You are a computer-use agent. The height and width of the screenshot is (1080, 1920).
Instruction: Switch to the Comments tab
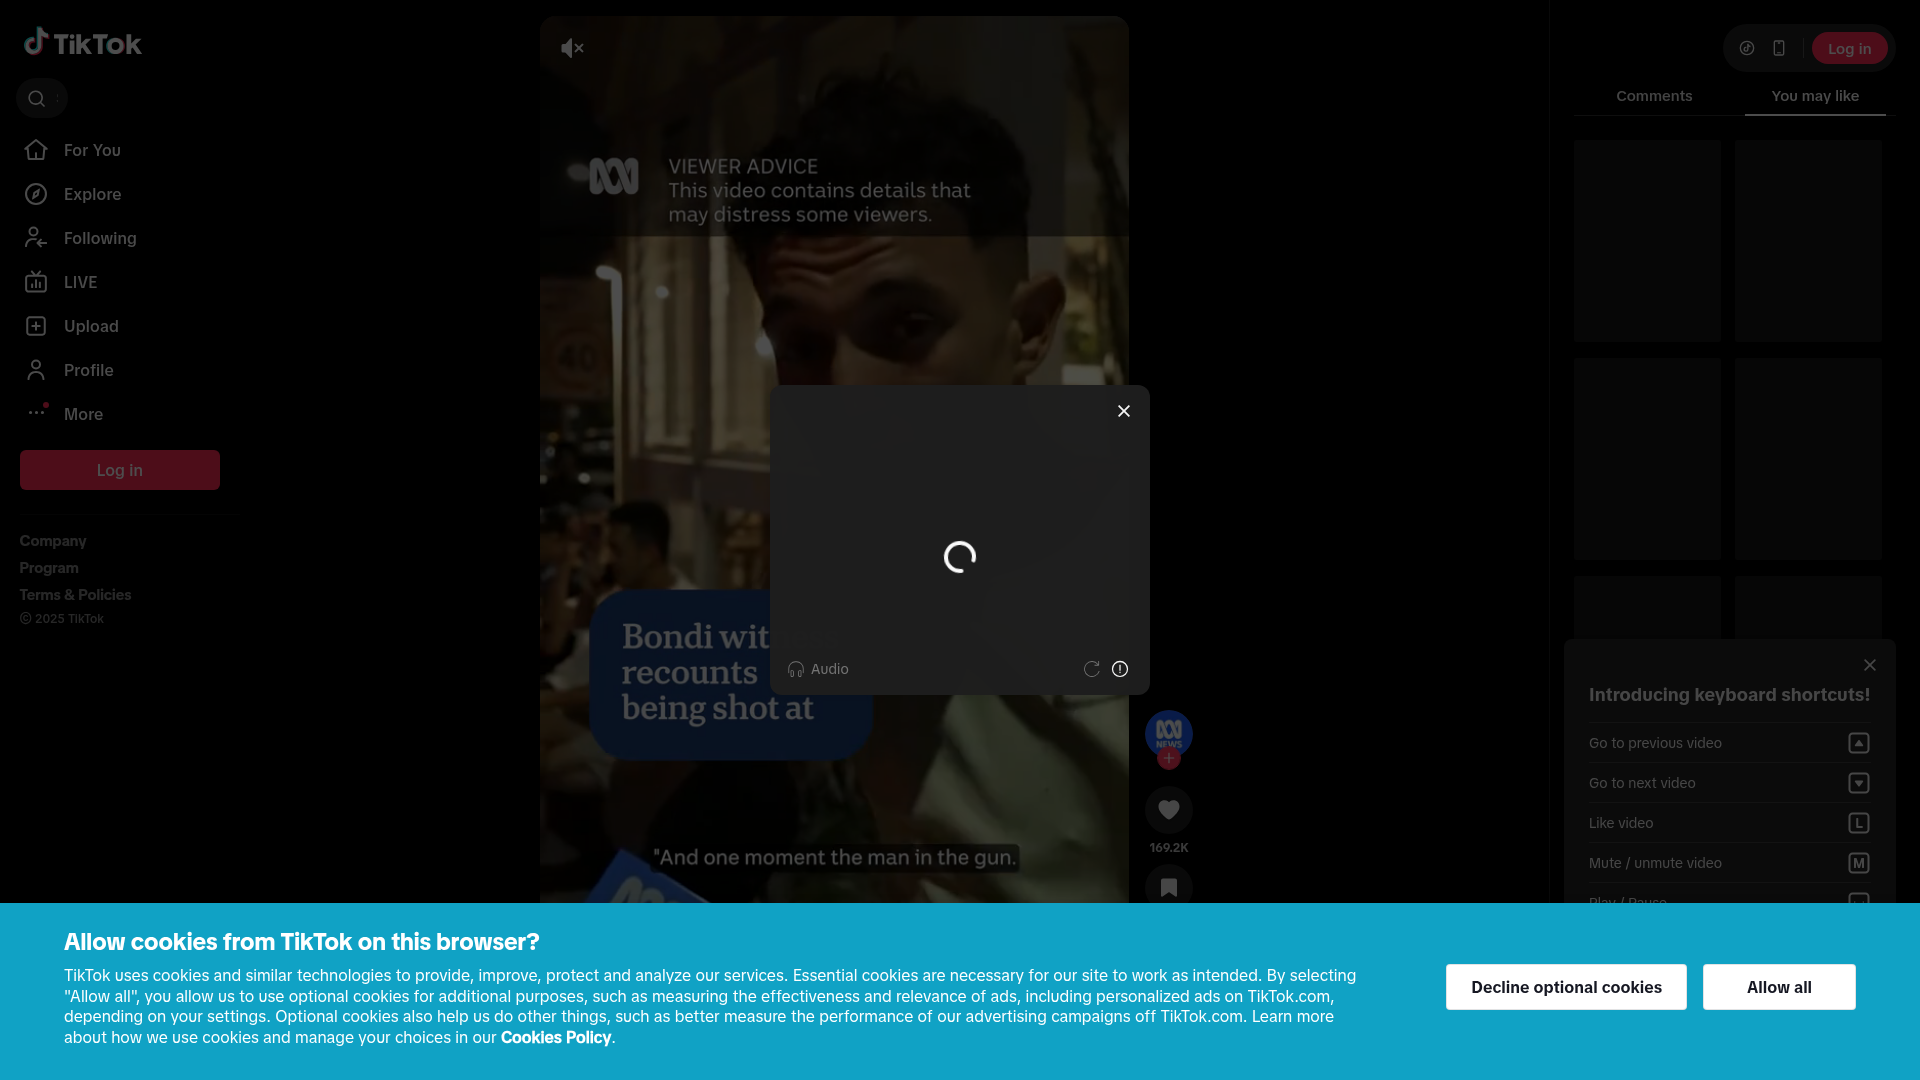click(x=1654, y=96)
